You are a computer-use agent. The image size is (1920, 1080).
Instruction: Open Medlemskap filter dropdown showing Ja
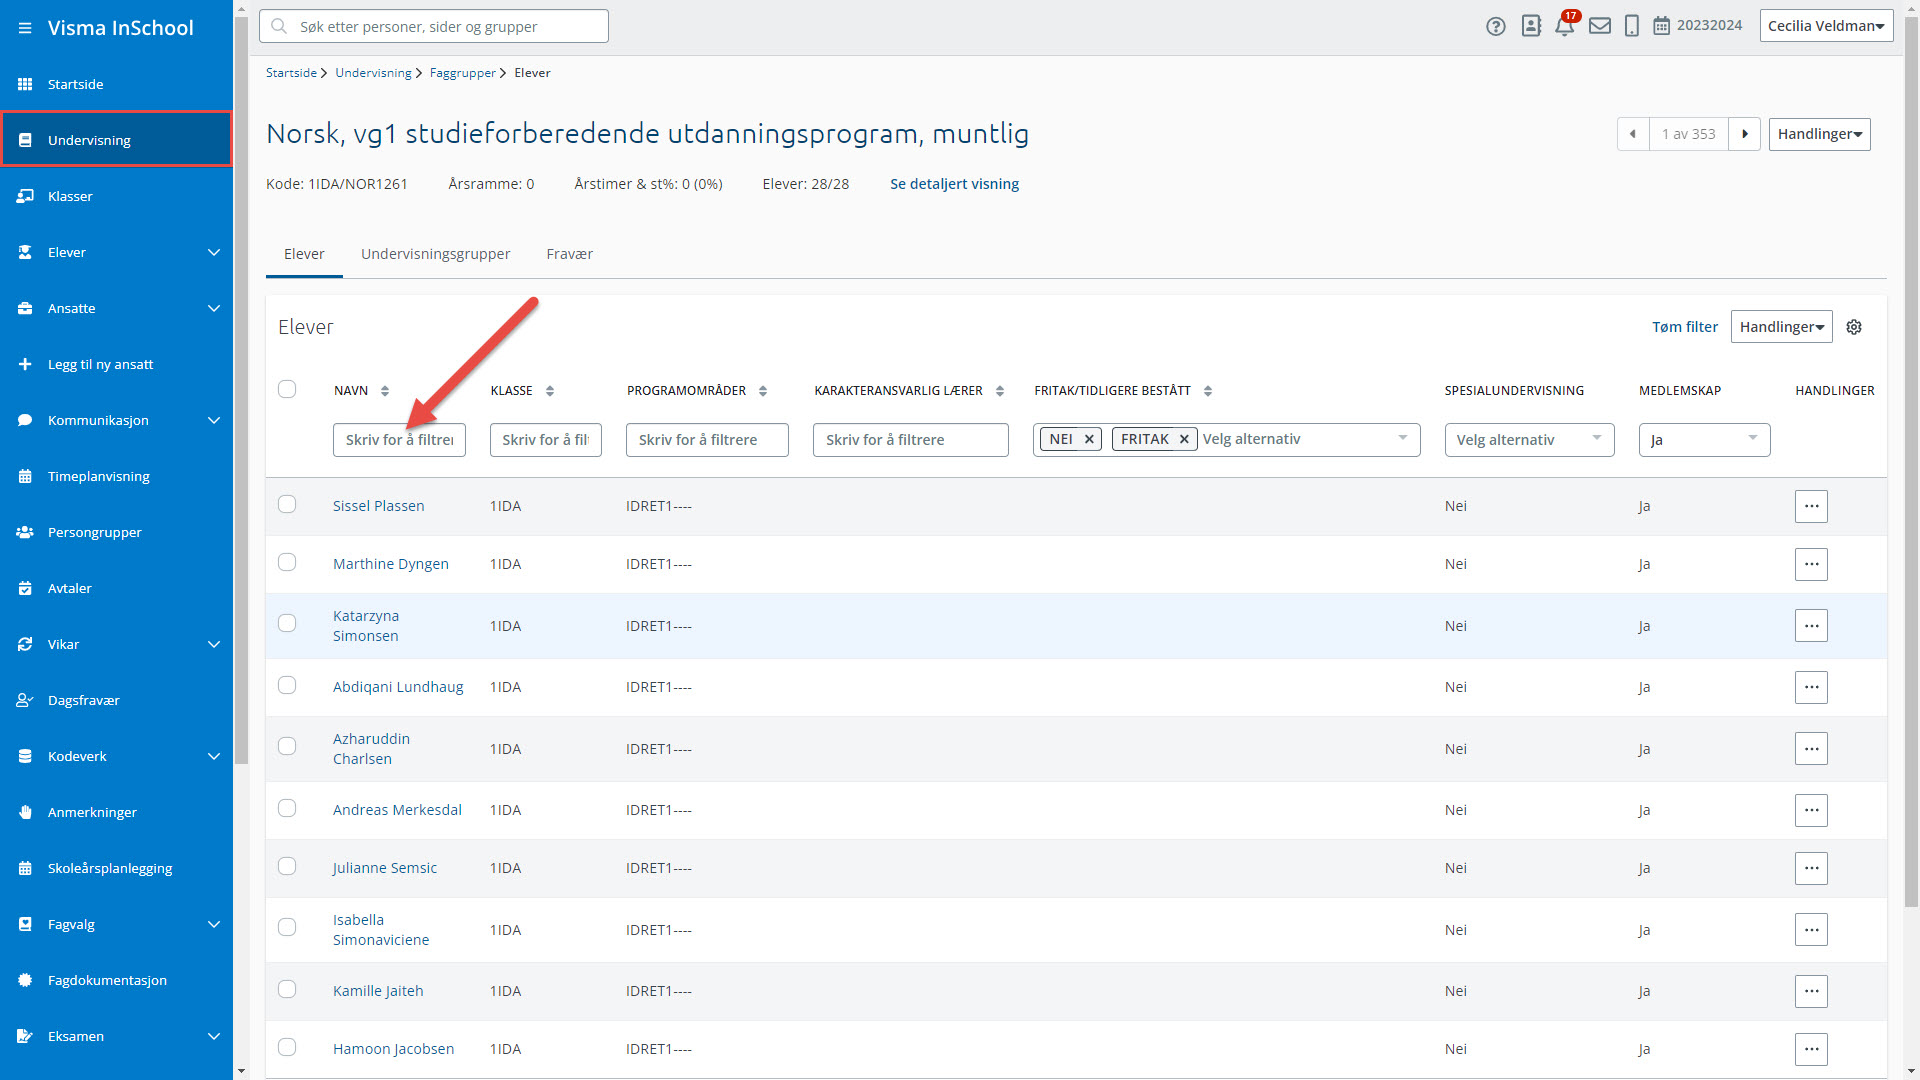coord(1704,440)
